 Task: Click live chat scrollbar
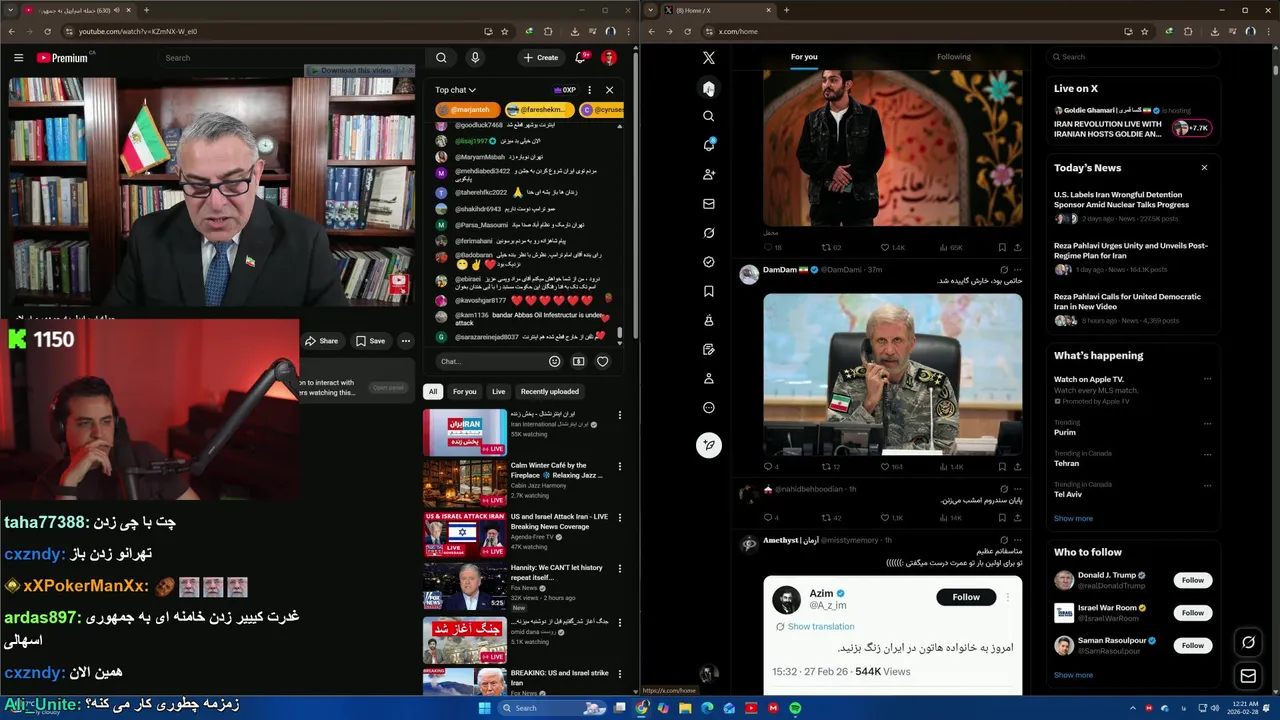point(620,333)
